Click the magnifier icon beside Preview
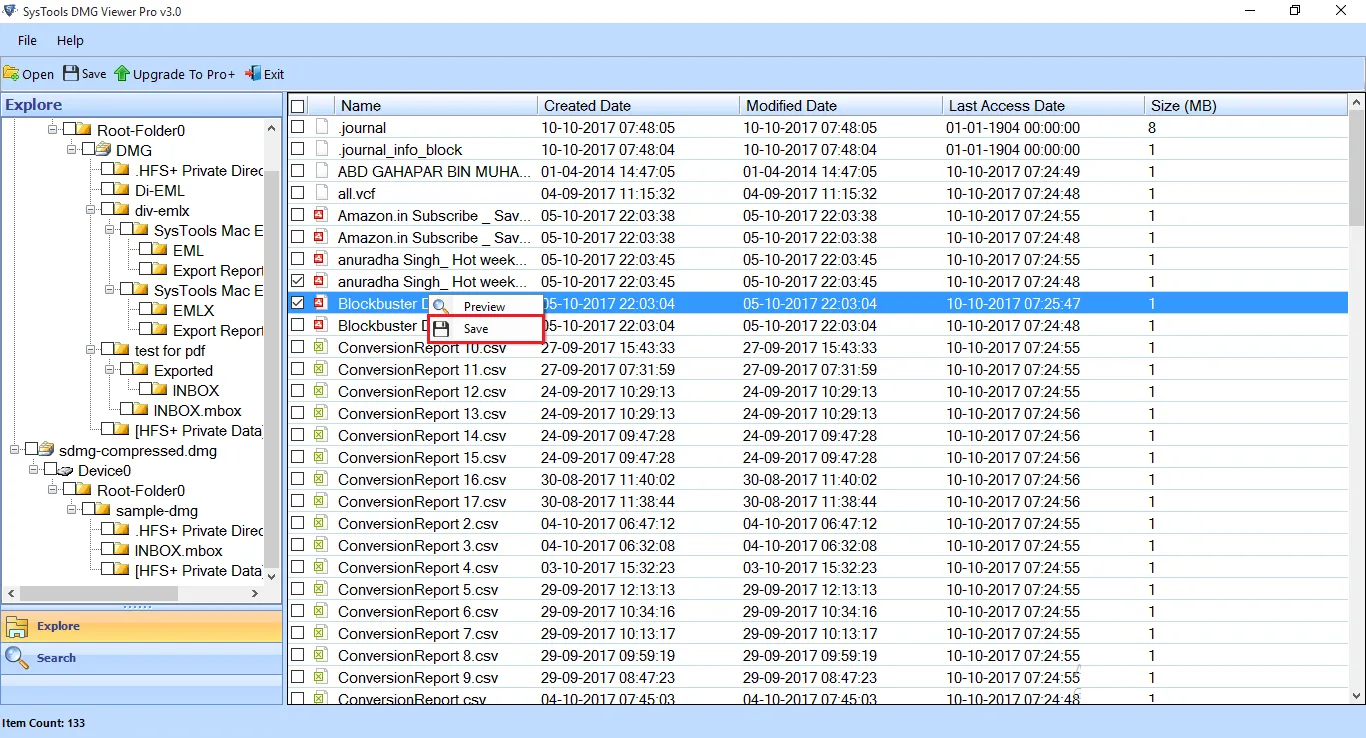The width and height of the screenshot is (1366, 738). pyautogui.click(x=441, y=304)
